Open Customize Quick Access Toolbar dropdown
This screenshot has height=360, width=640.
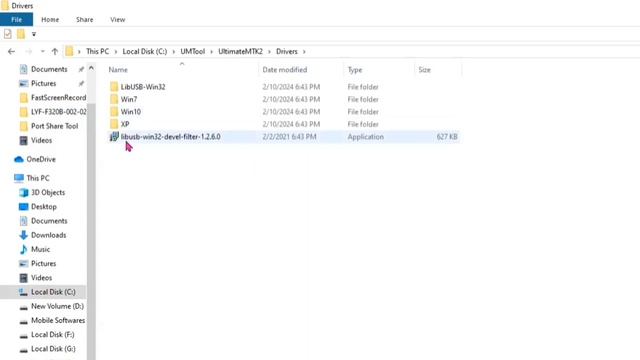point(34,34)
